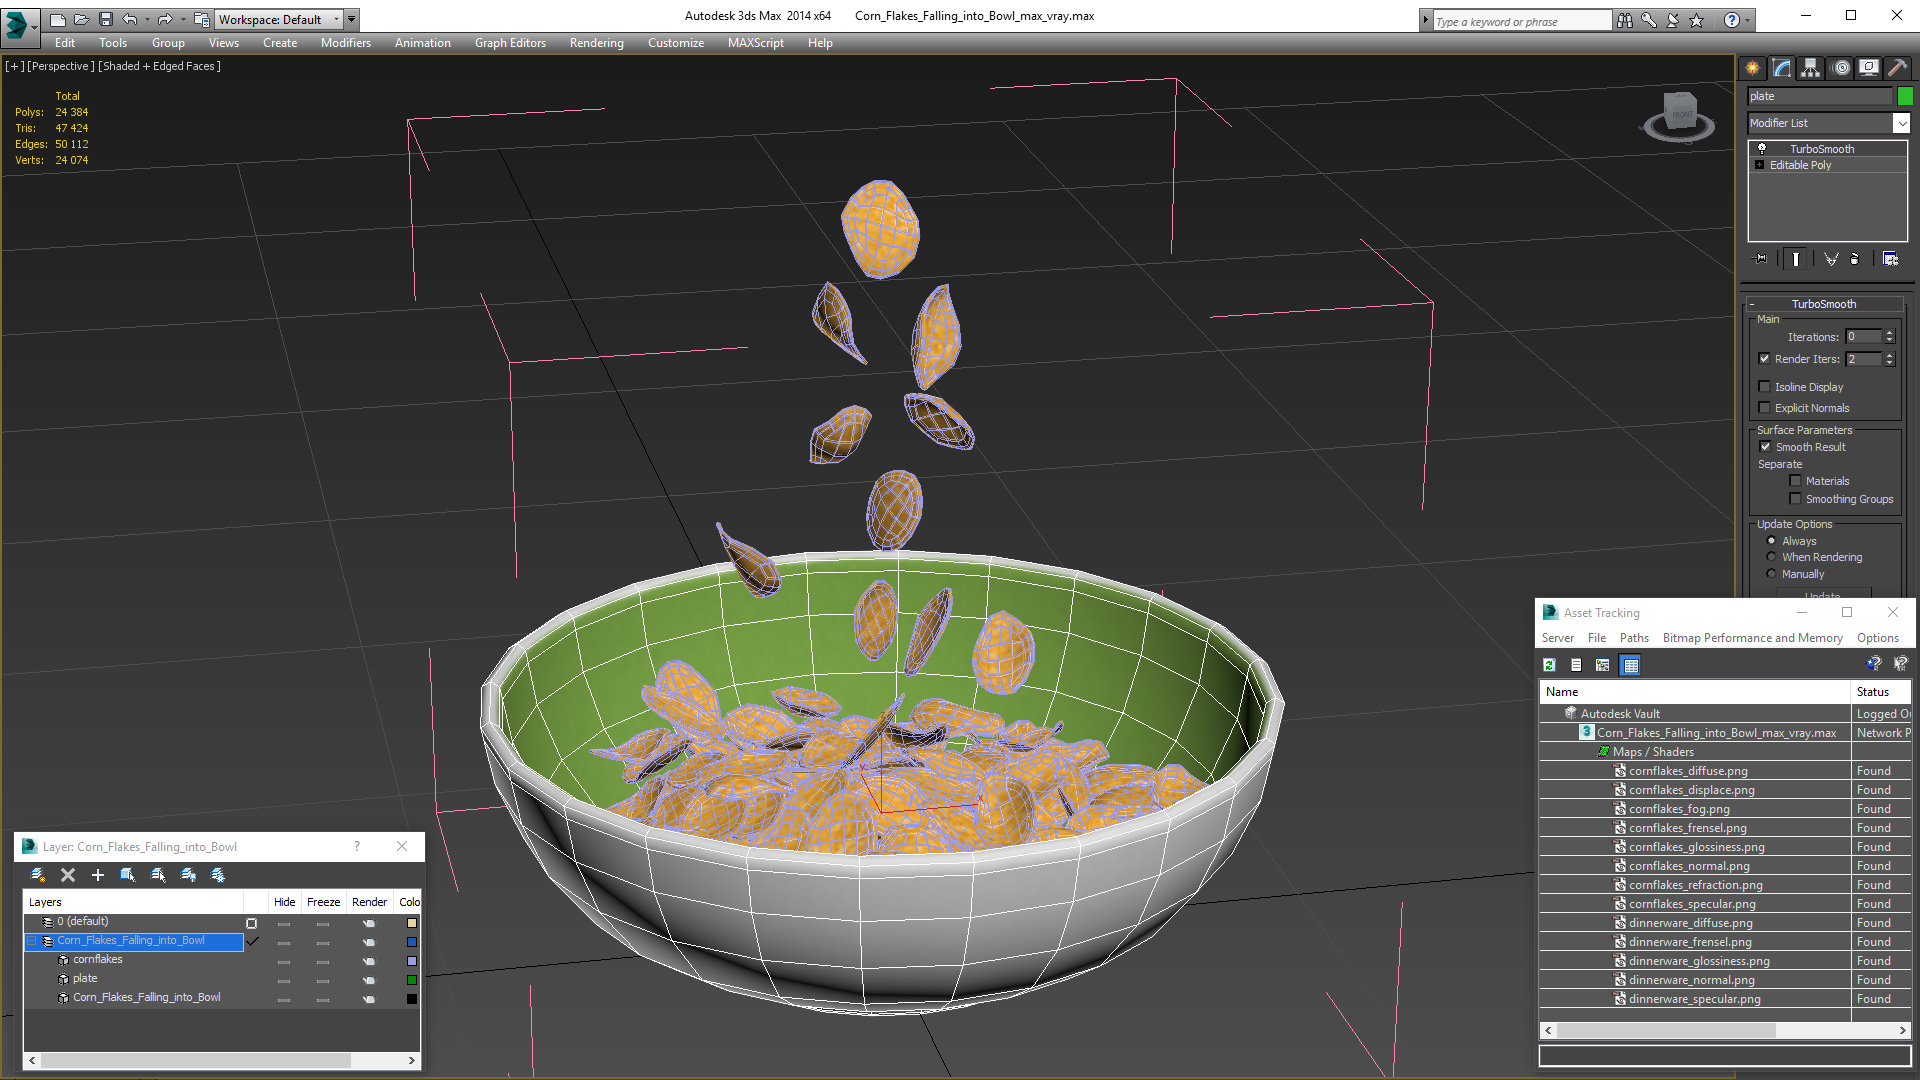Screen dimensions: 1920x1080
Task: Enable the Explicit Normals checkbox
Action: (x=1764, y=408)
